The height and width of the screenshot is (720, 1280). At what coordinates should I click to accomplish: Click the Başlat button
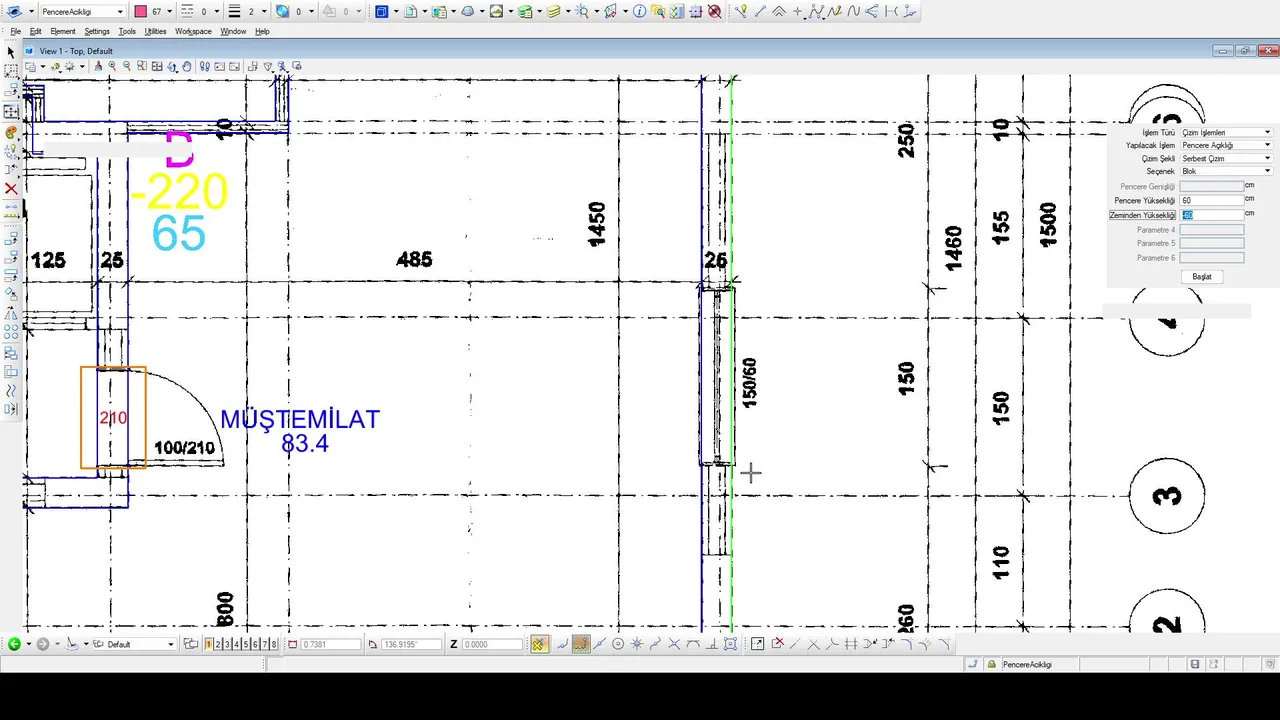(1202, 277)
